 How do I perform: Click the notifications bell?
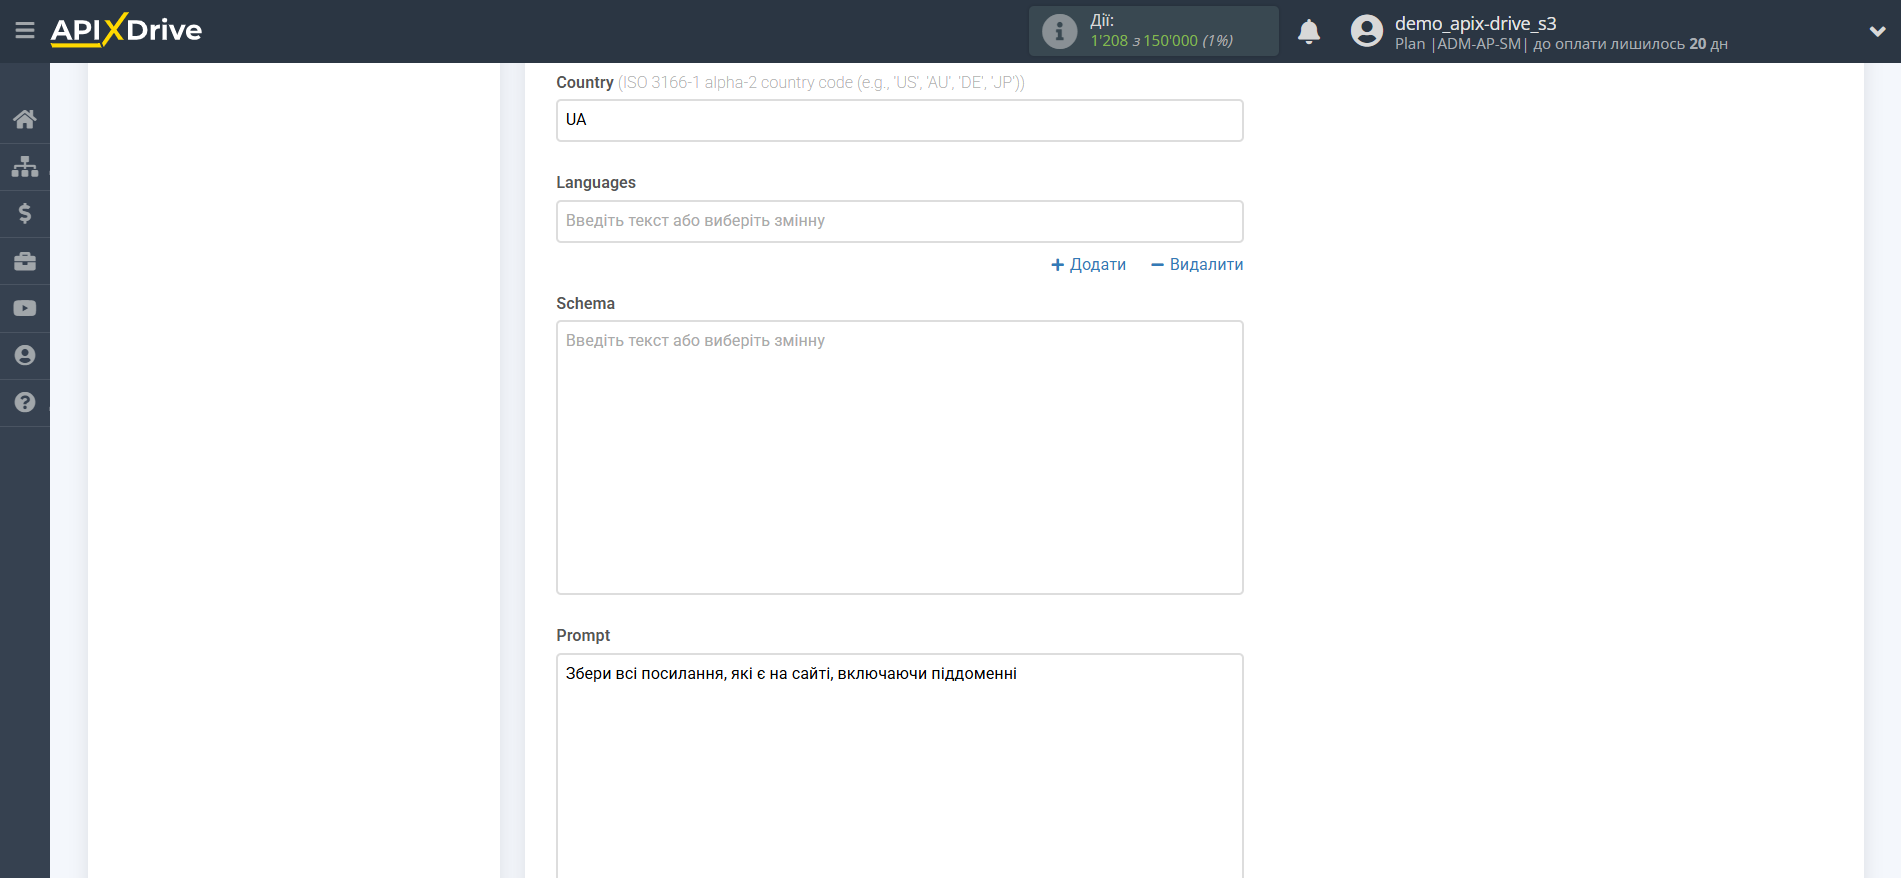pos(1308,32)
